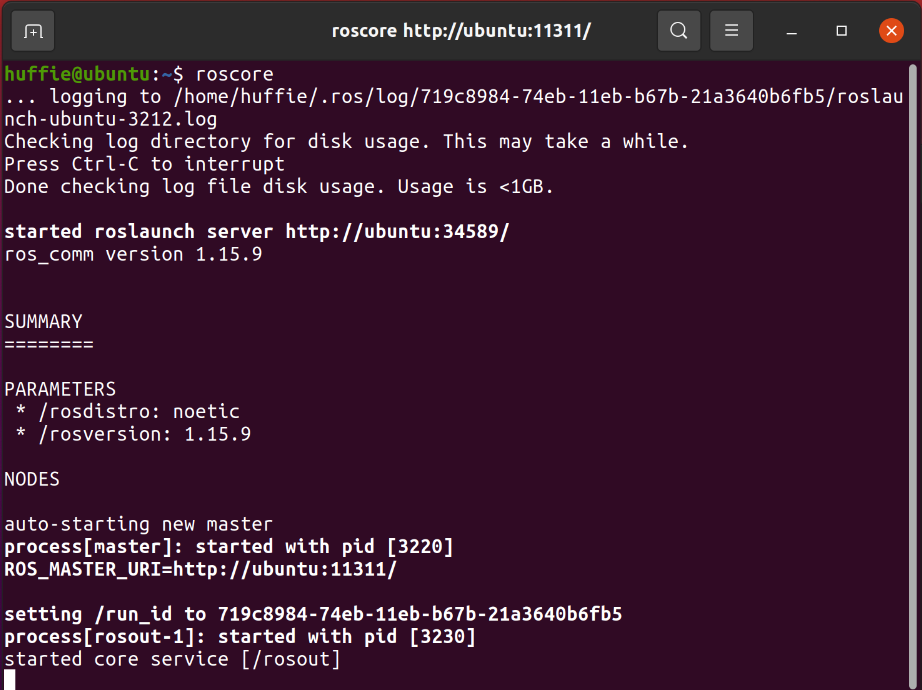Click the 'PARAMETERS' heading
The height and width of the screenshot is (690, 922).
[60, 389]
